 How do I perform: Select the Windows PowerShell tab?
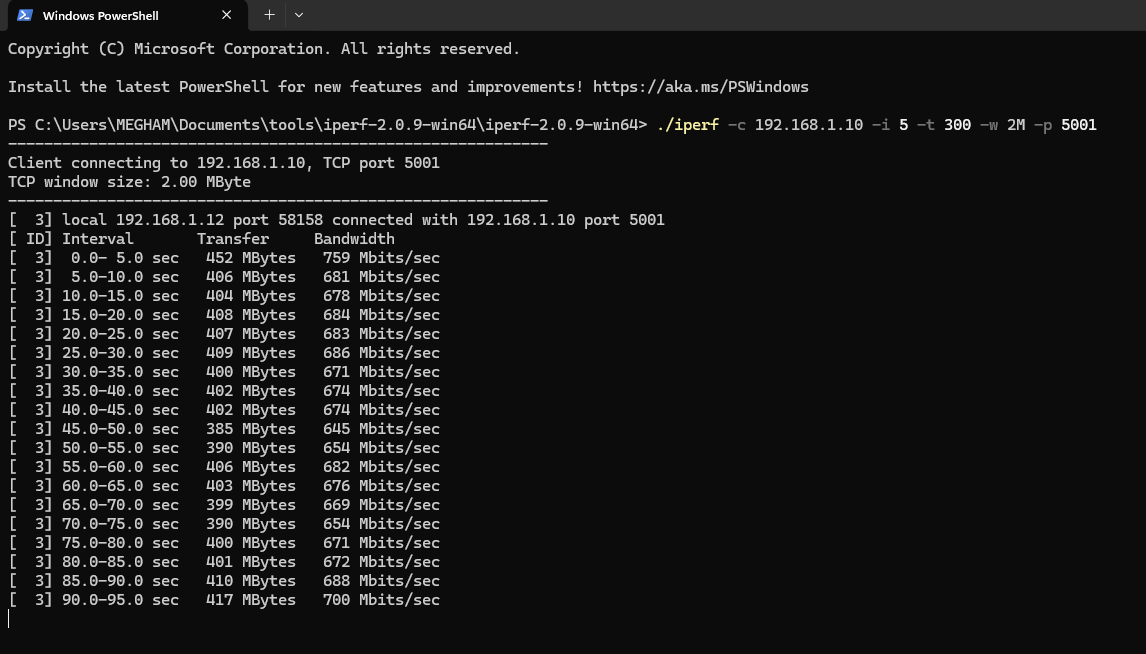[x=115, y=15]
